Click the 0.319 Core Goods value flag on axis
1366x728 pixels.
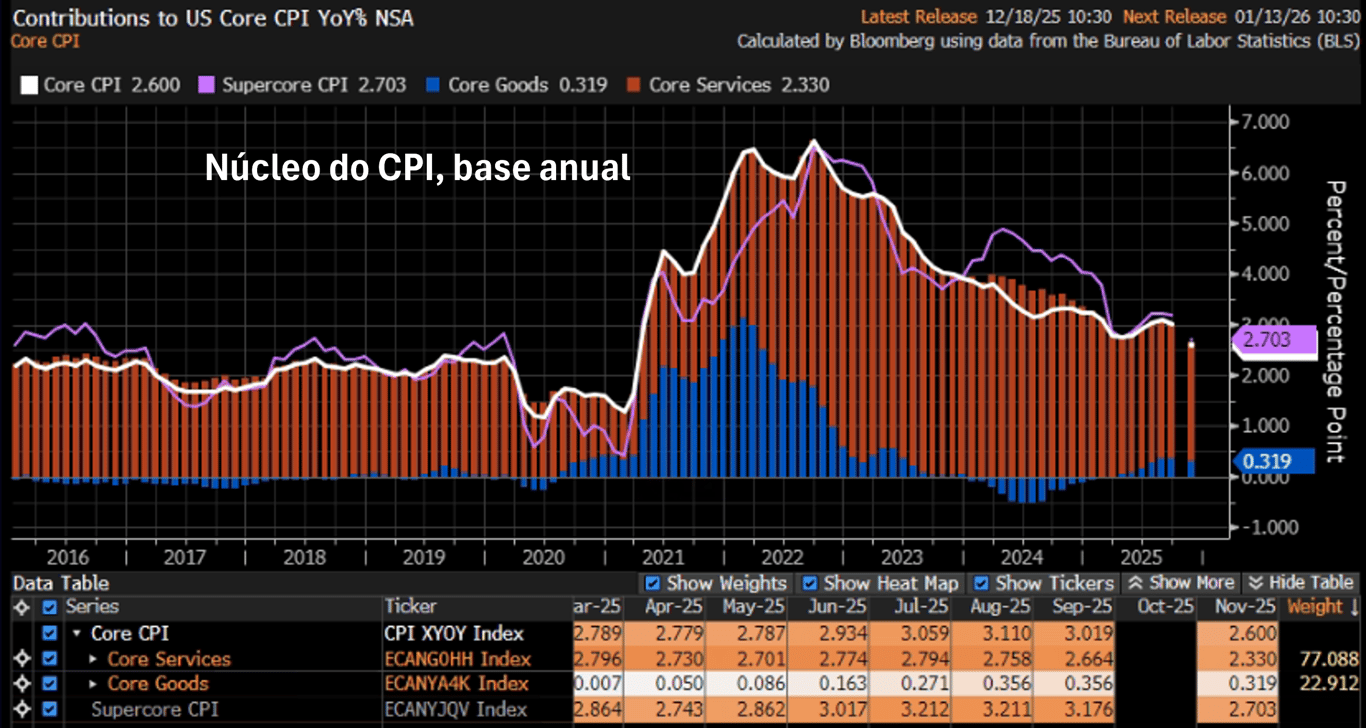1274,461
